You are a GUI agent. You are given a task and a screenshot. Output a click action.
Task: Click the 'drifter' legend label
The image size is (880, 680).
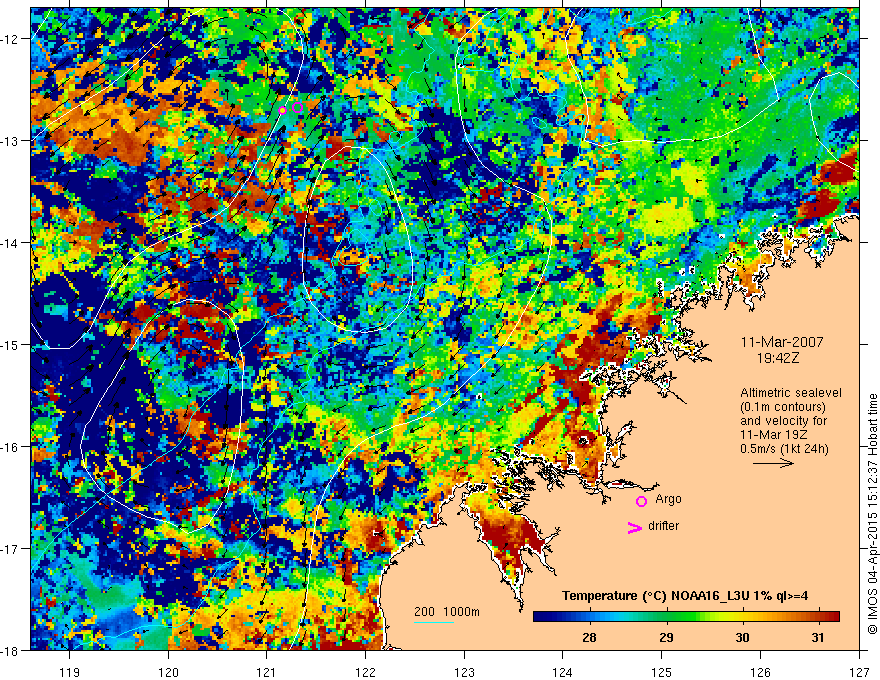point(663,526)
